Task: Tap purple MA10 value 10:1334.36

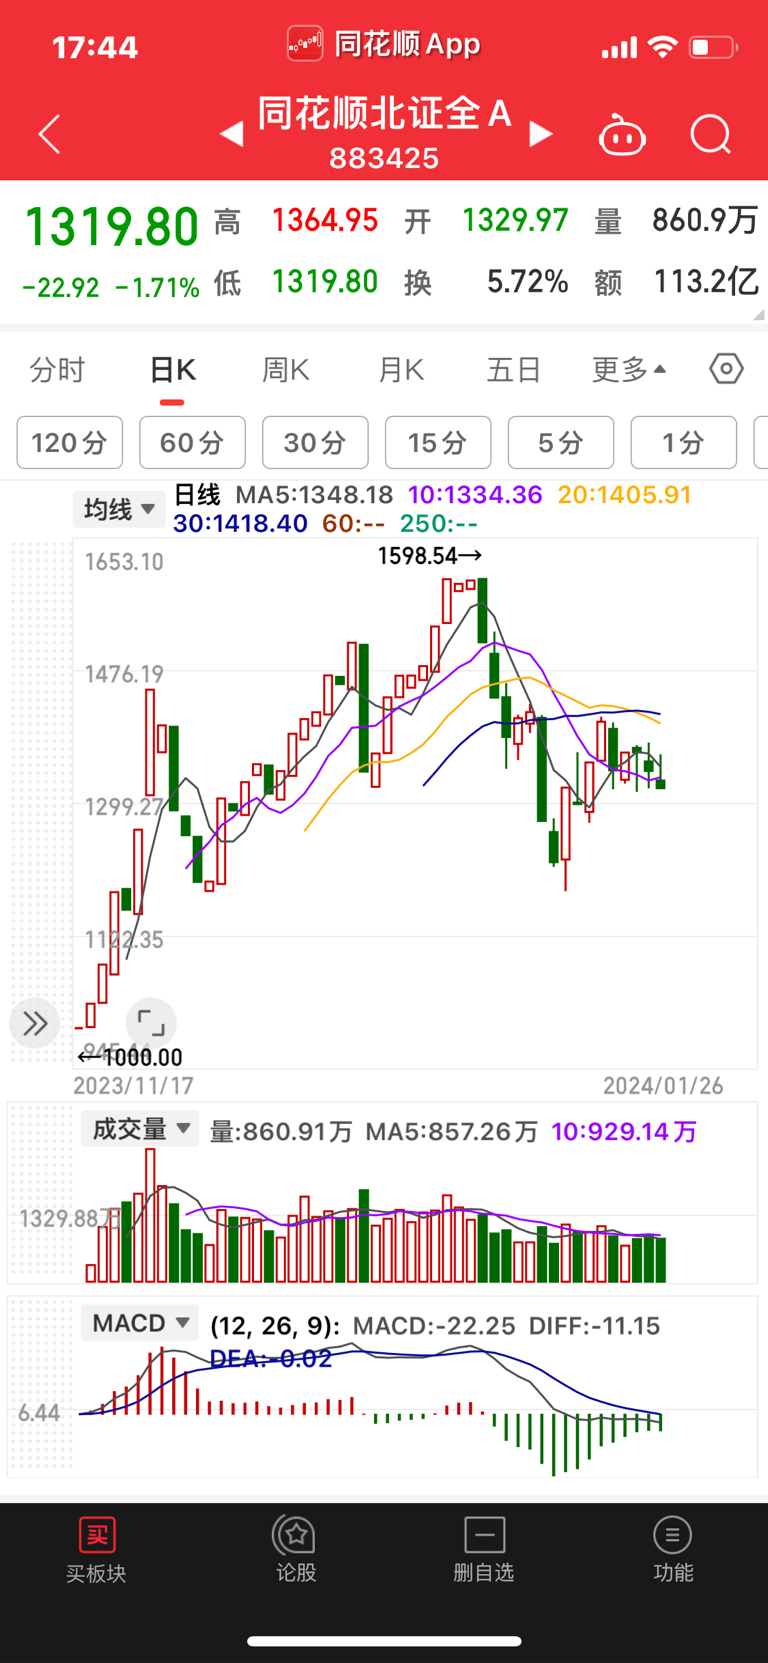Action: coord(475,495)
